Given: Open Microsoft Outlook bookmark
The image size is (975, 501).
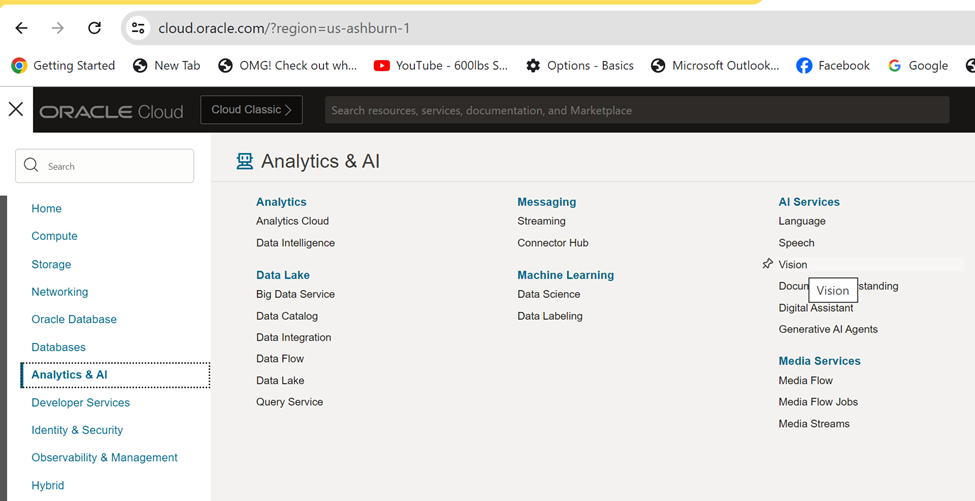Looking at the screenshot, I should (x=715, y=65).
